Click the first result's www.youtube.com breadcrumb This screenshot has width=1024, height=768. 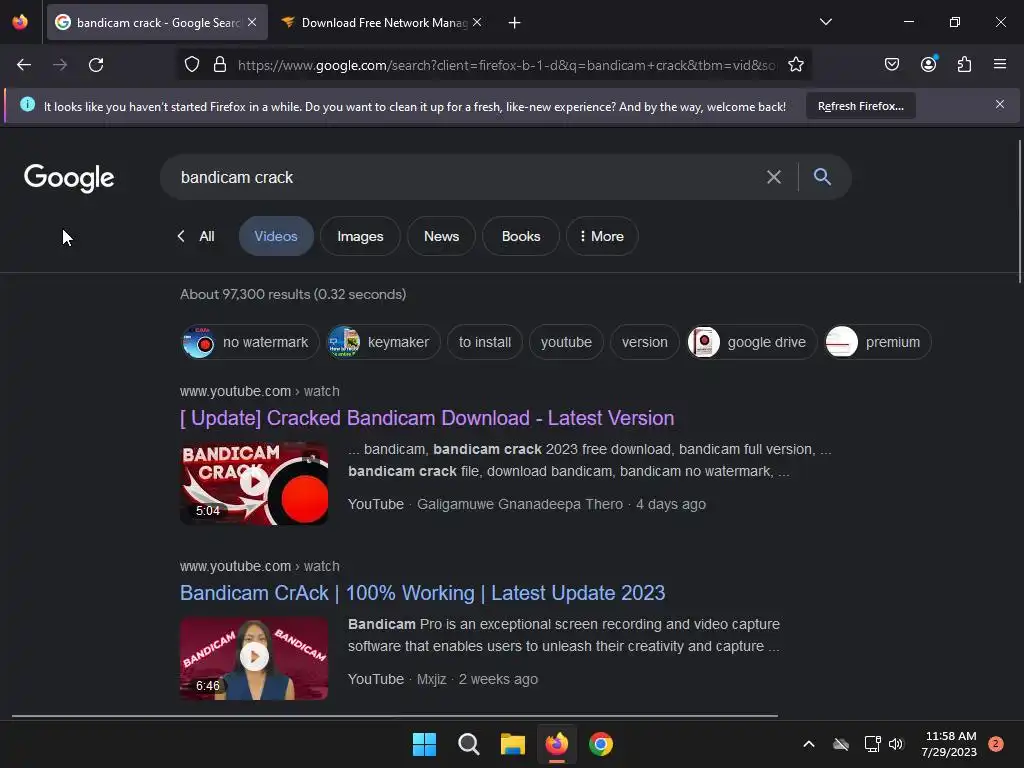(x=259, y=391)
